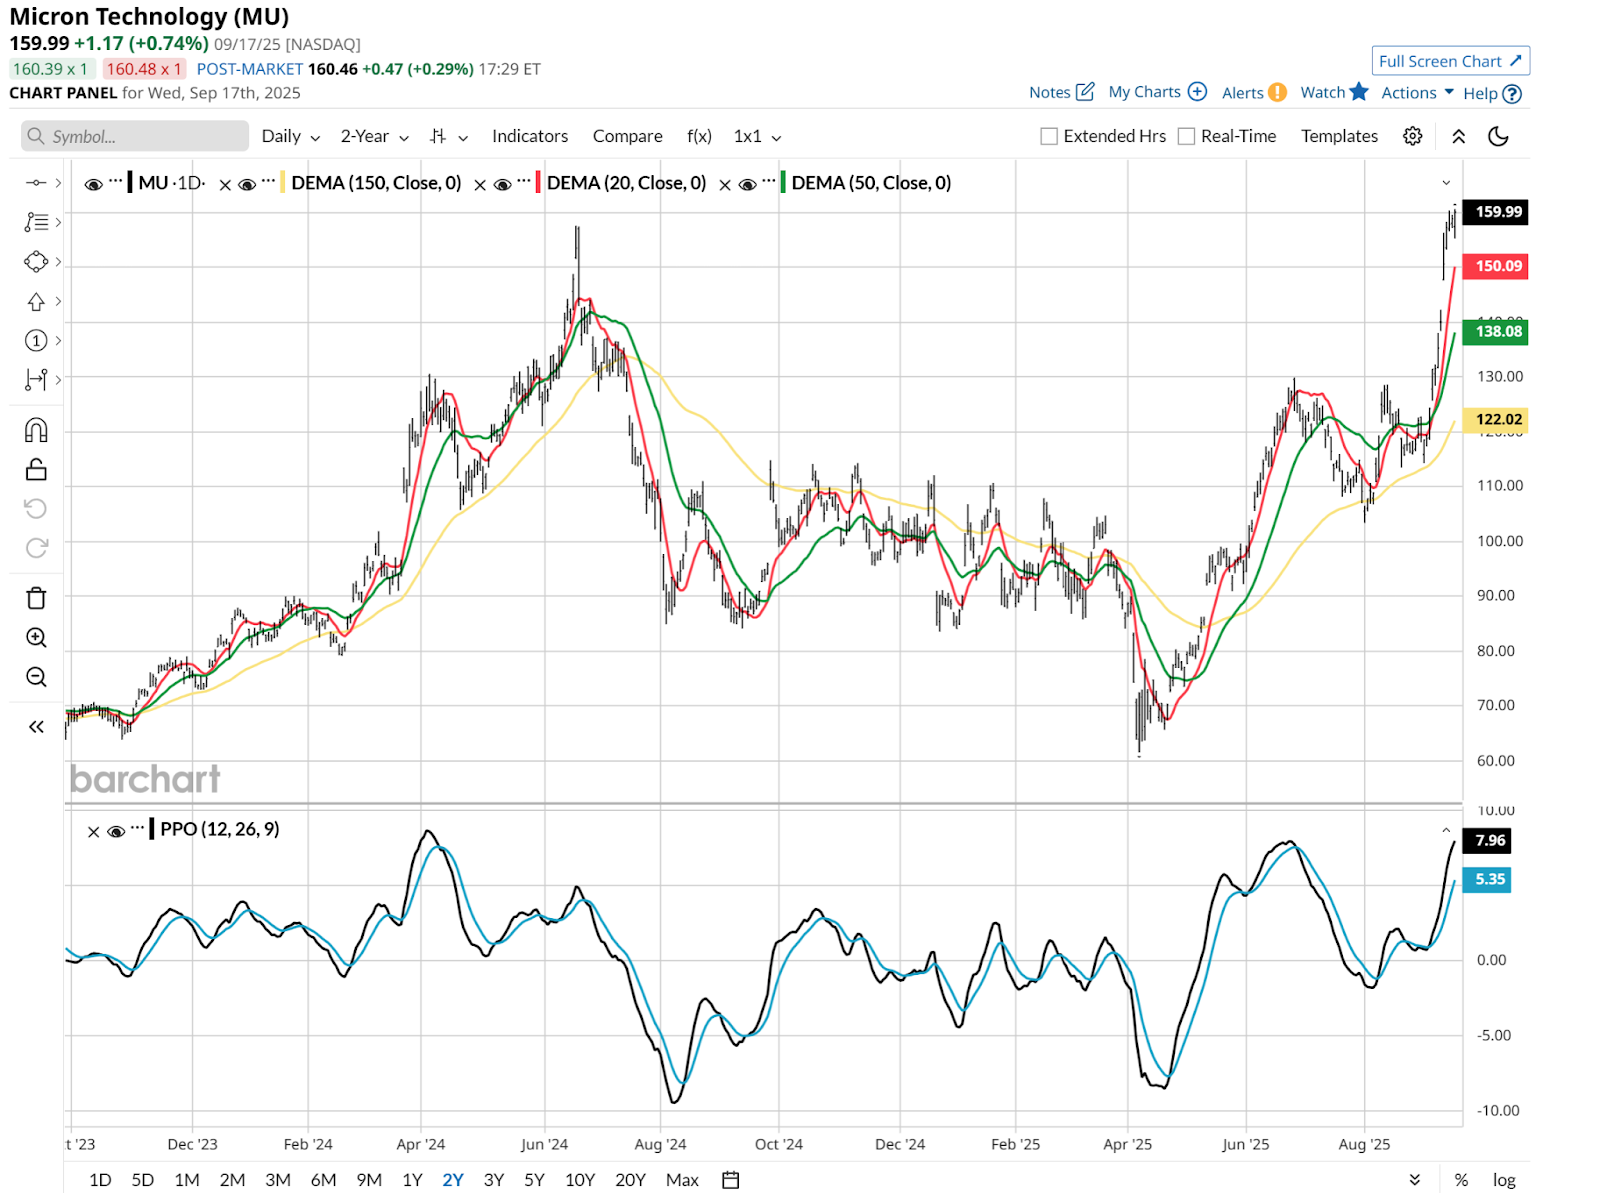The height and width of the screenshot is (1193, 1600).
Task: Click the DEMA 20 red color marker
Action: pyautogui.click(x=538, y=183)
